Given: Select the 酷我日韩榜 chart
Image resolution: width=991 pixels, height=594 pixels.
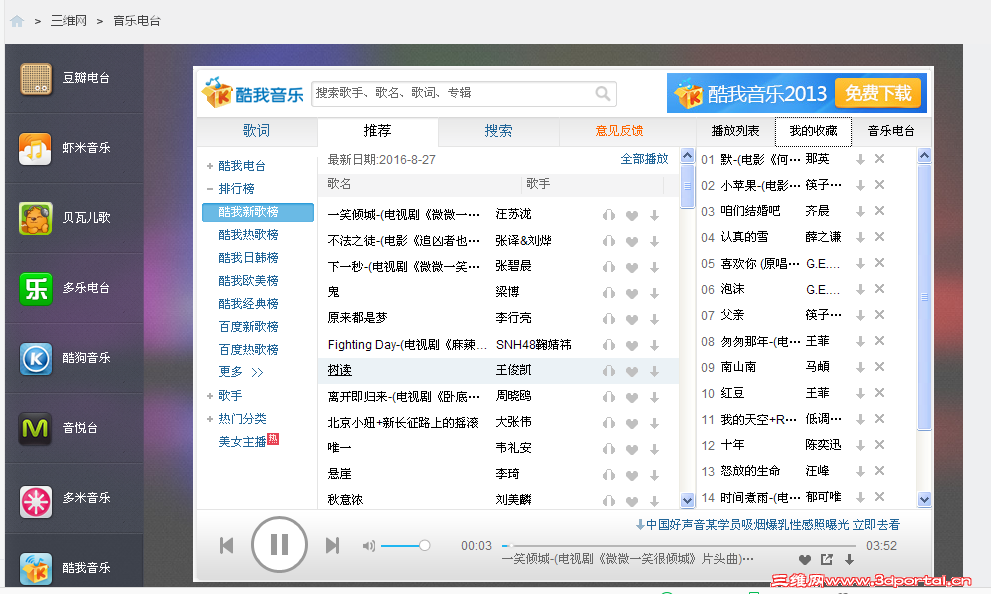Looking at the screenshot, I should click(248, 258).
